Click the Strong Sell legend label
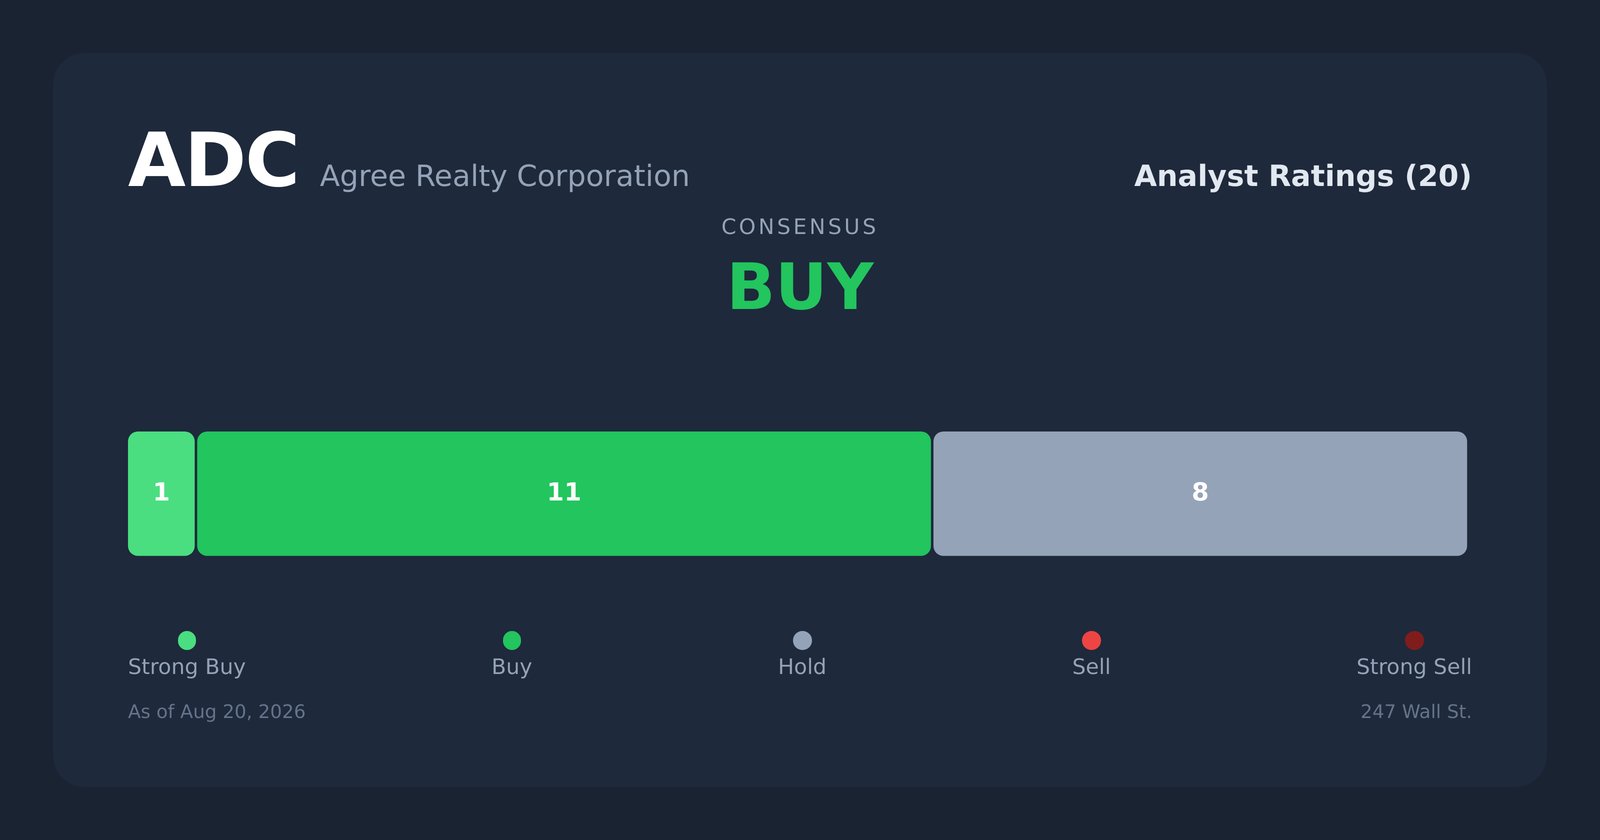Viewport: 1600px width, 840px height. (1414, 667)
